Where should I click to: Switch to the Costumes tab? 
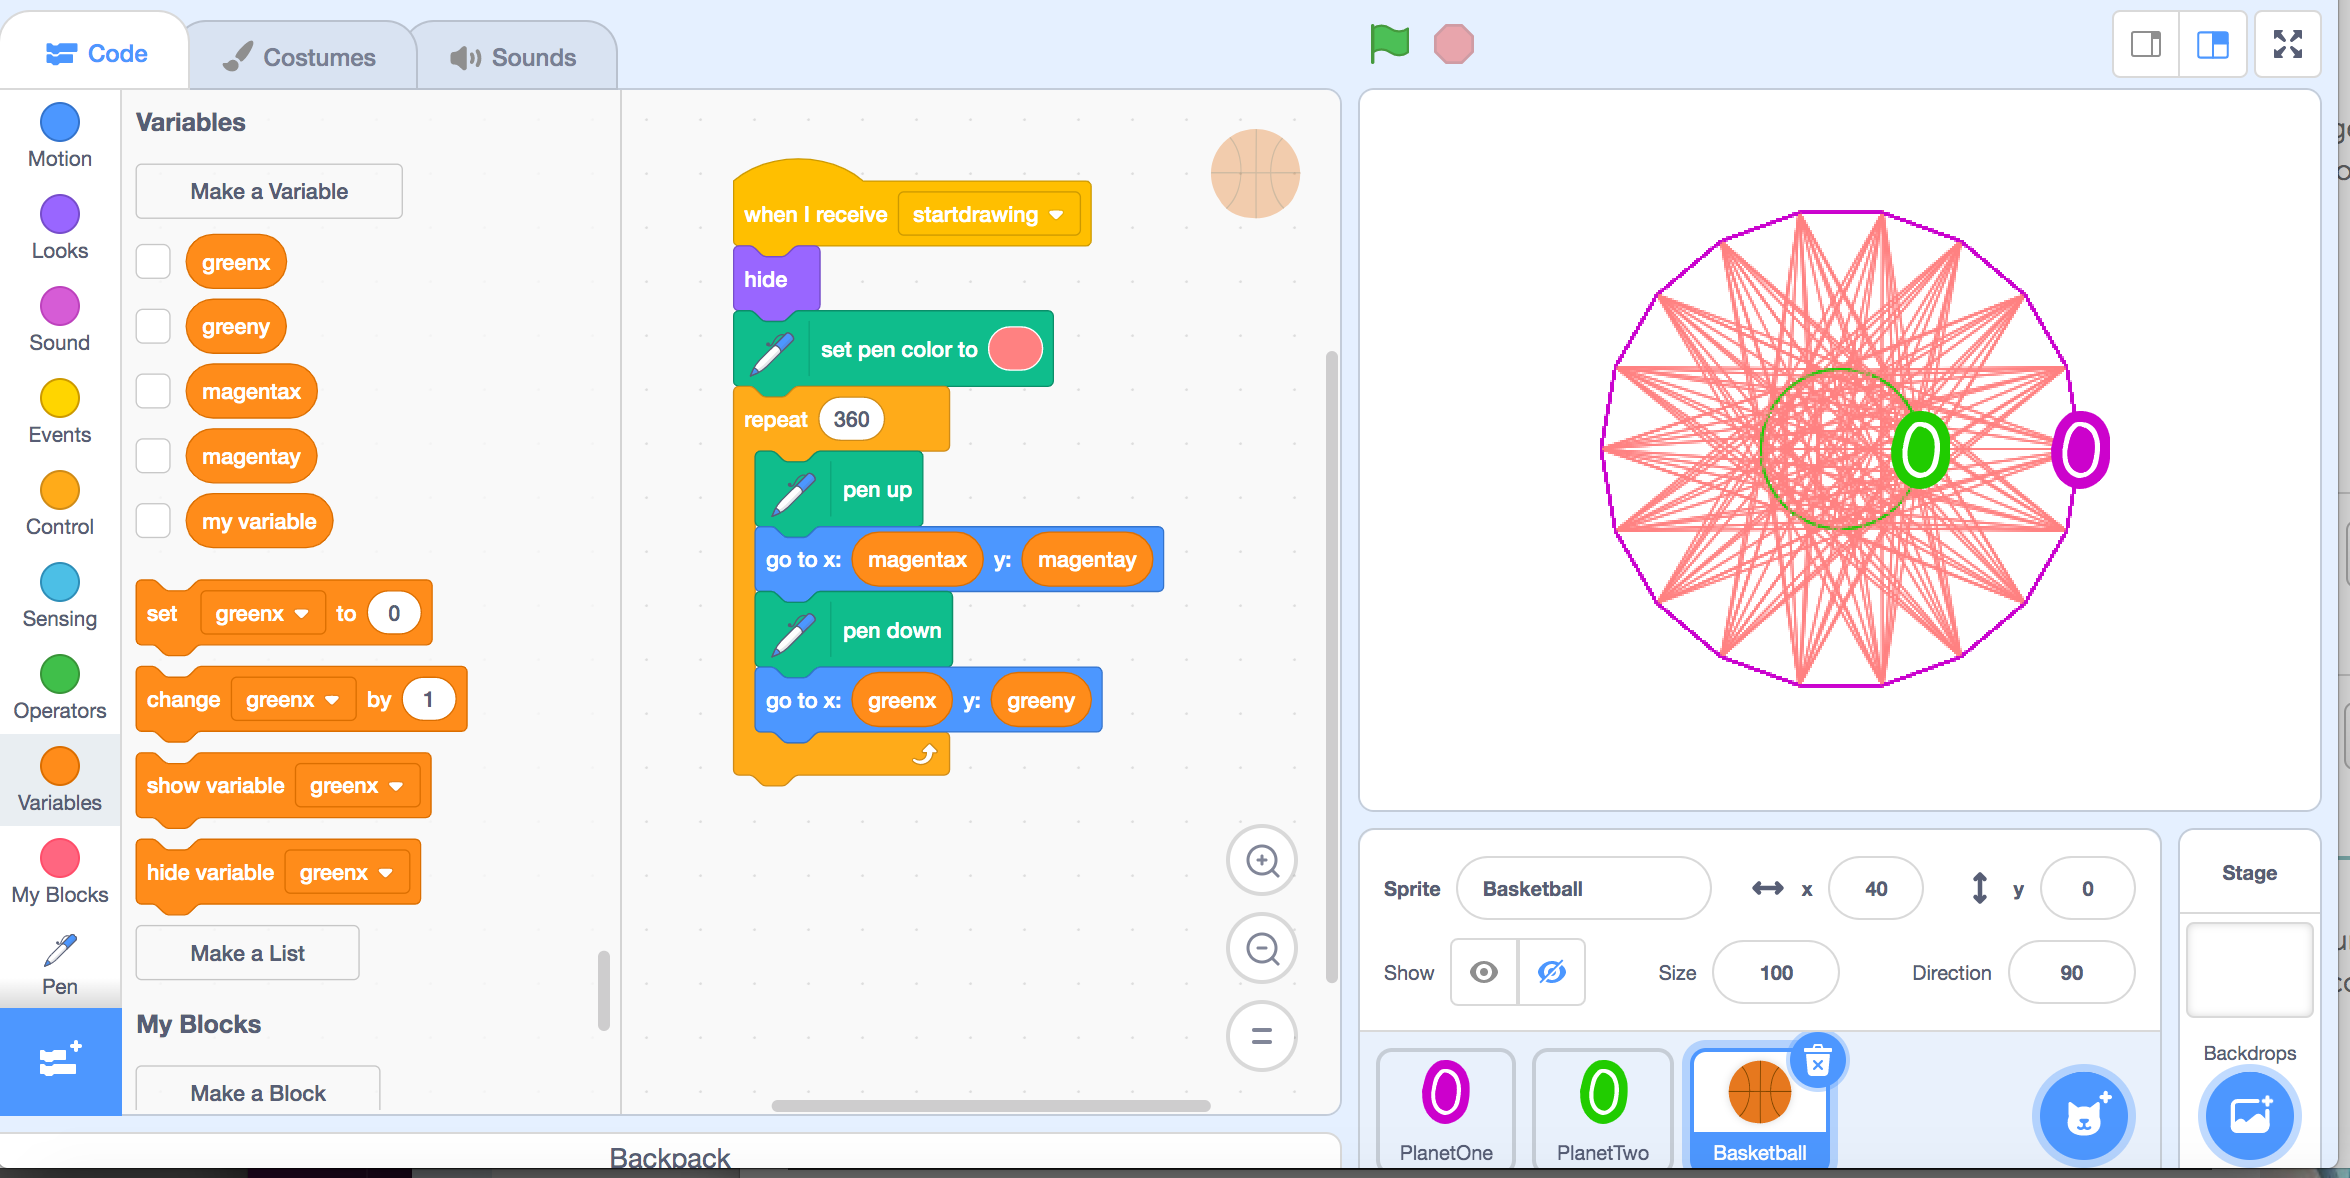(x=300, y=55)
